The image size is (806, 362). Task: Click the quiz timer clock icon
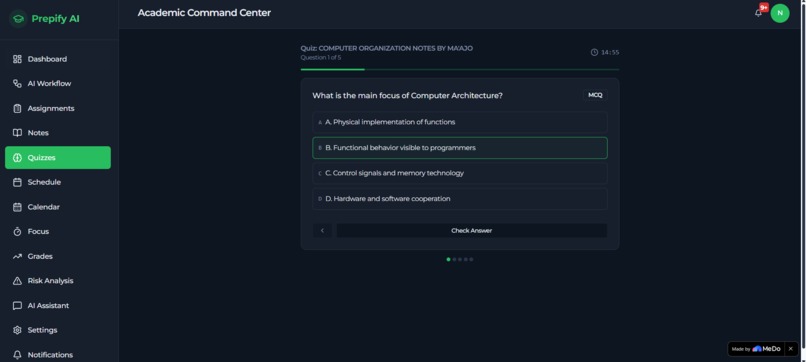594,52
